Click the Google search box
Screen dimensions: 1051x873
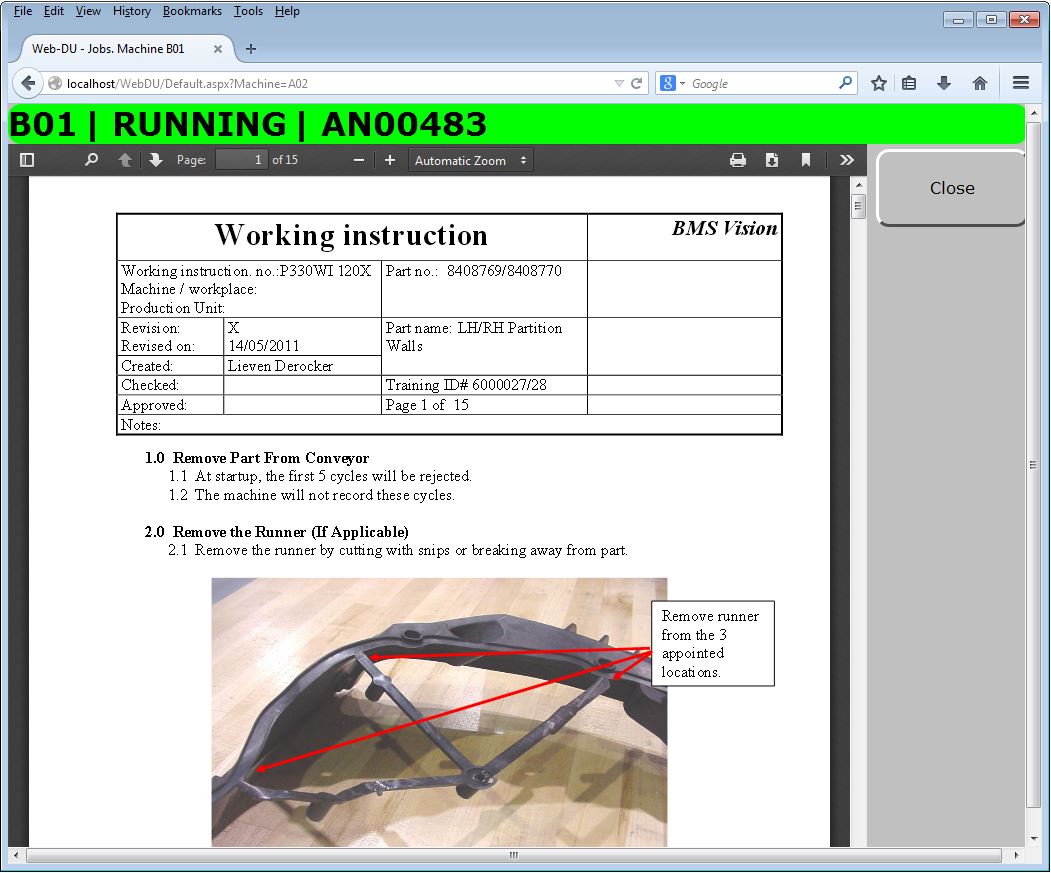762,84
